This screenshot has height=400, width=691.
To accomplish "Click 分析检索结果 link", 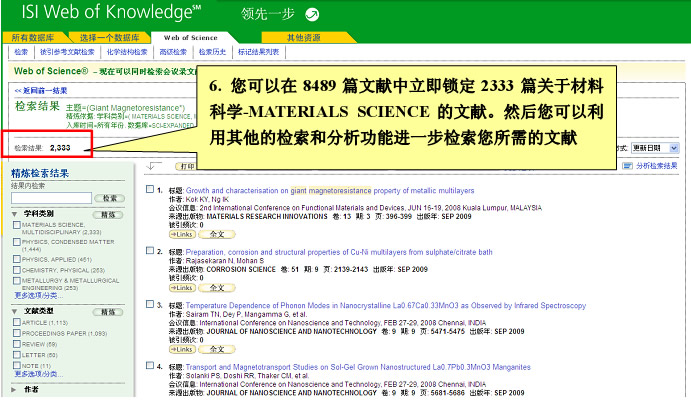I will [656, 166].
